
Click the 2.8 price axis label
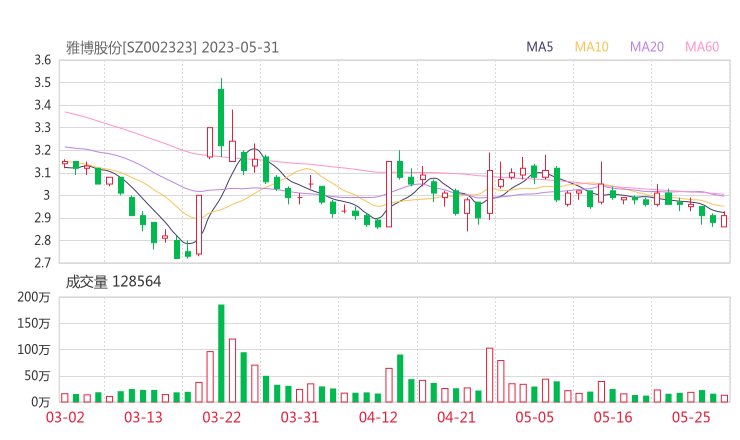click(x=42, y=240)
